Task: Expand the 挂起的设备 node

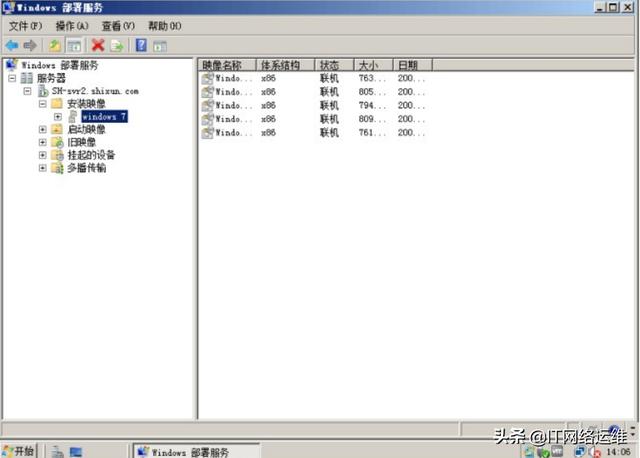Action: (x=42, y=155)
